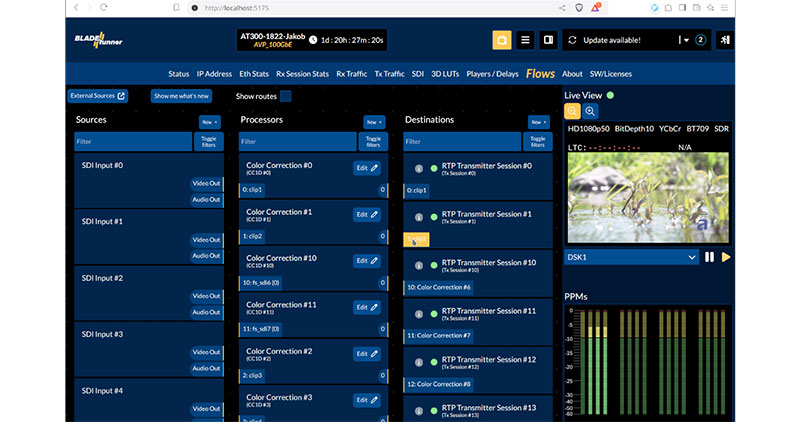Click the logout icon in top right
This screenshot has width=800, height=422.
click(x=724, y=41)
